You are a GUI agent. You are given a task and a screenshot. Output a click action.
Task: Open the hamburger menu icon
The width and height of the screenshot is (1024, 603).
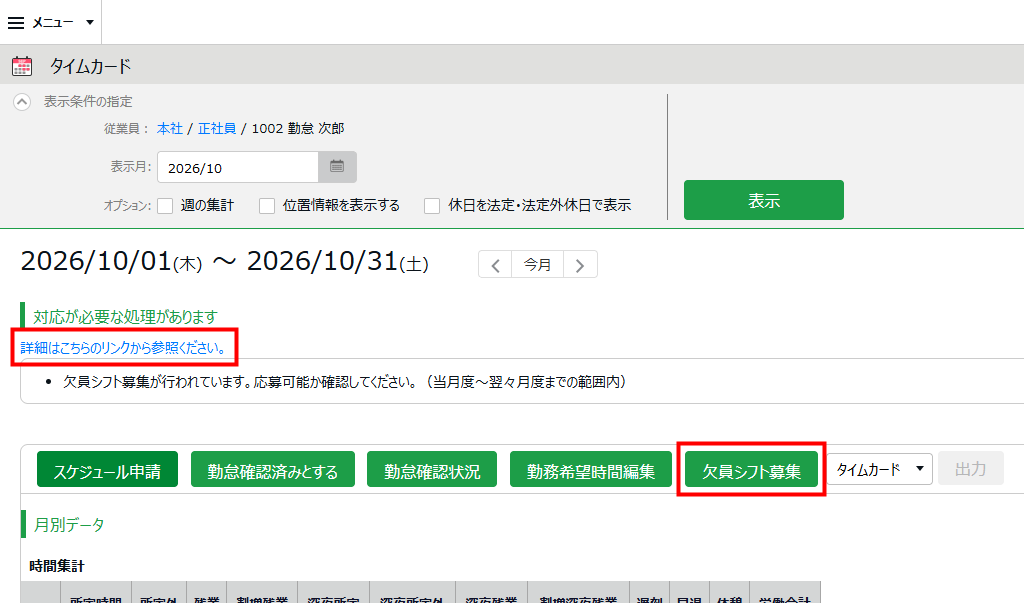16,23
